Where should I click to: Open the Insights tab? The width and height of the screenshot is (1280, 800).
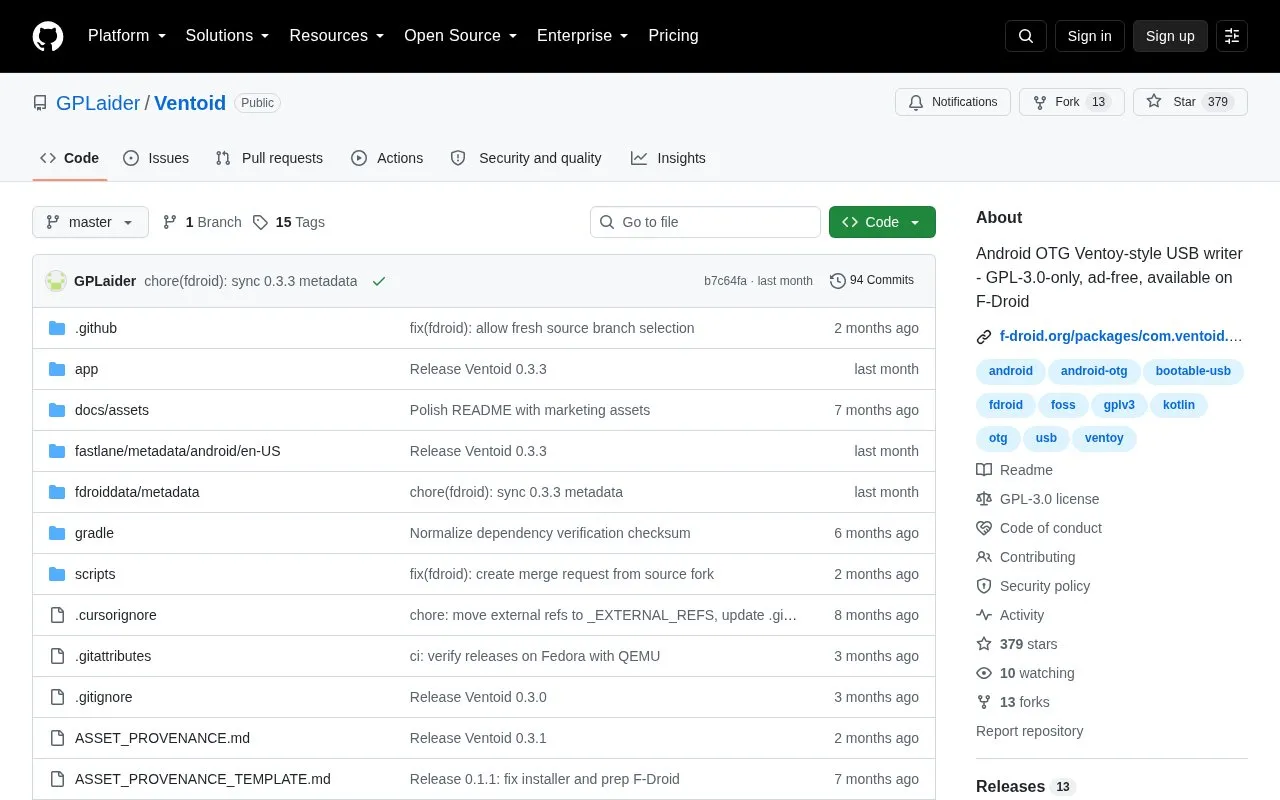(668, 158)
